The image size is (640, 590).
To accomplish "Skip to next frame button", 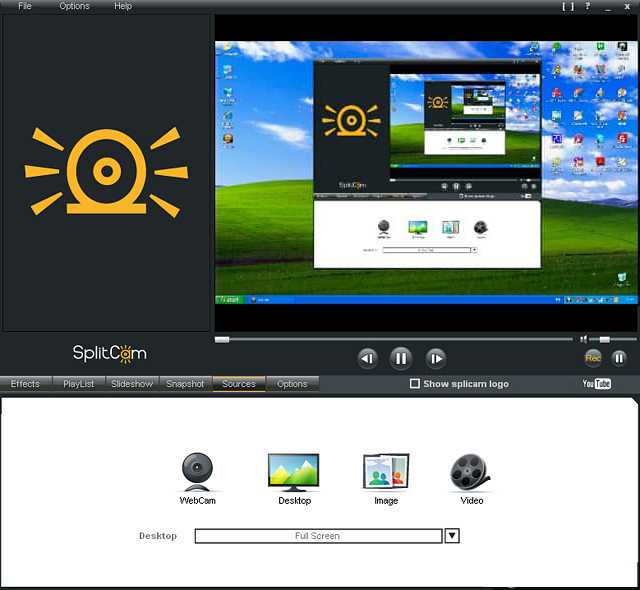I will (x=435, y=358).
